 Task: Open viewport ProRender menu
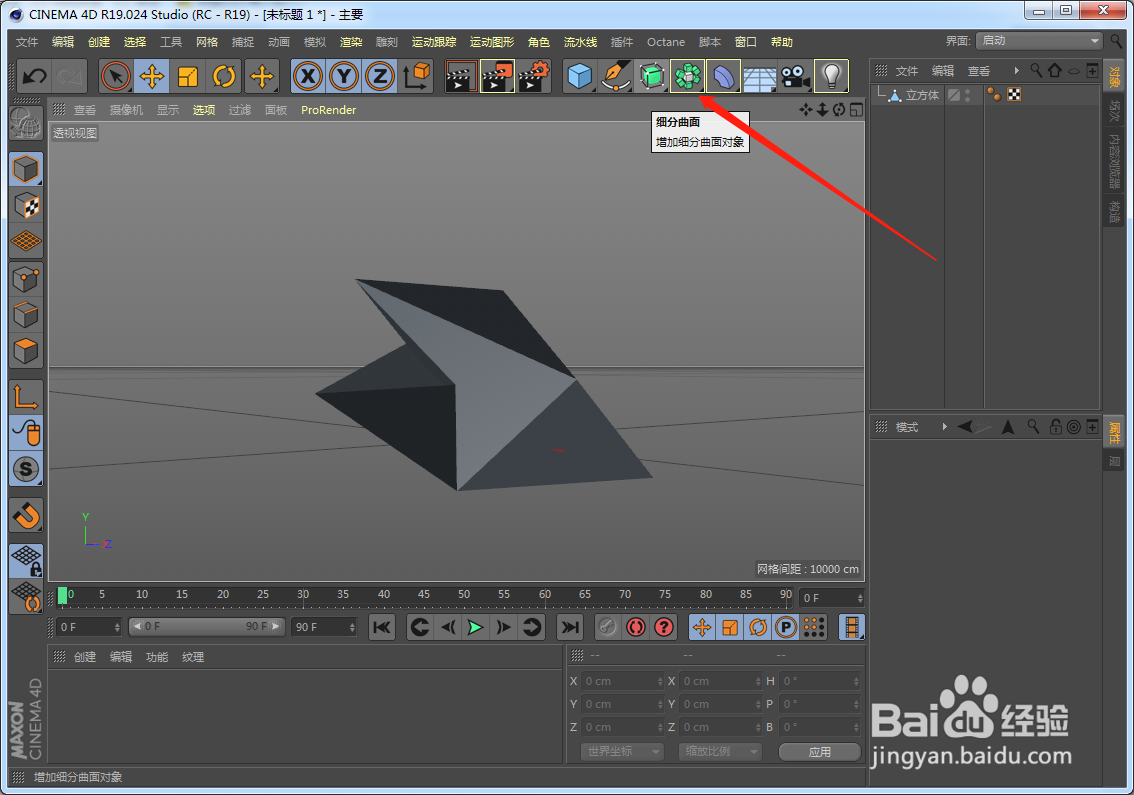tap(328, 110)
